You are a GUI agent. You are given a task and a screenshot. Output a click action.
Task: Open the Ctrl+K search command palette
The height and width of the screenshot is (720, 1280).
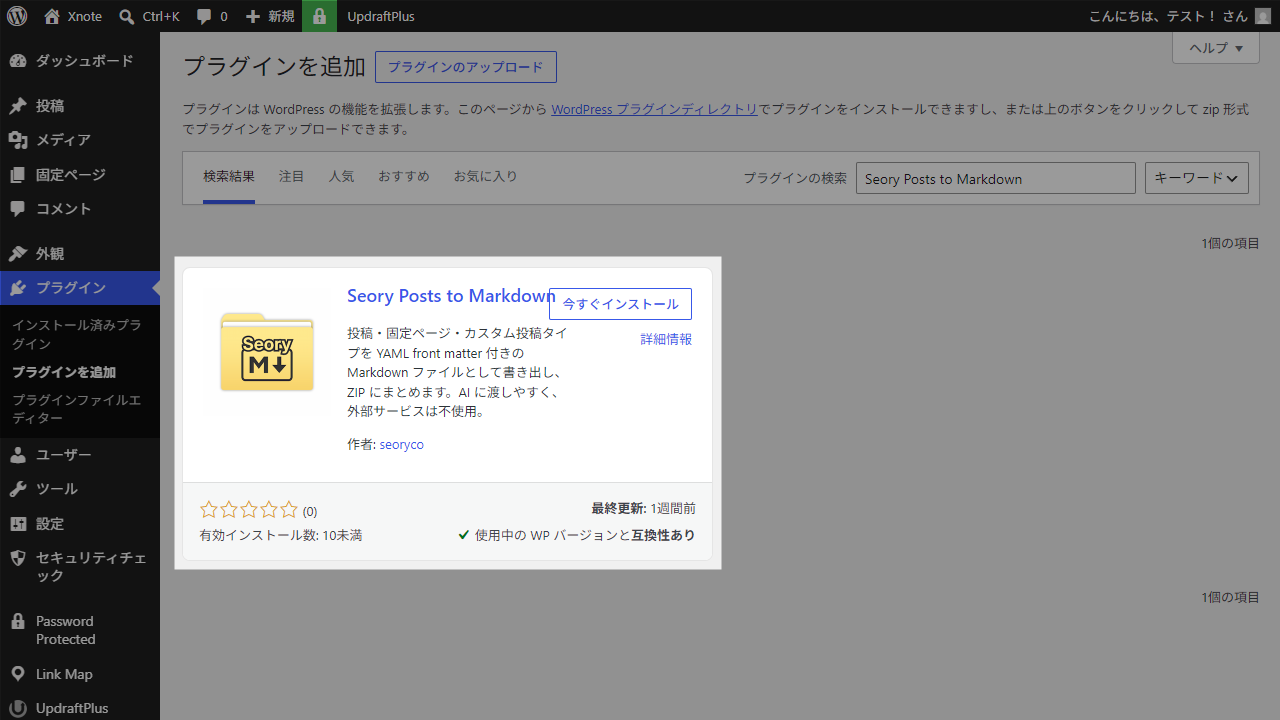tap(149, 16)
